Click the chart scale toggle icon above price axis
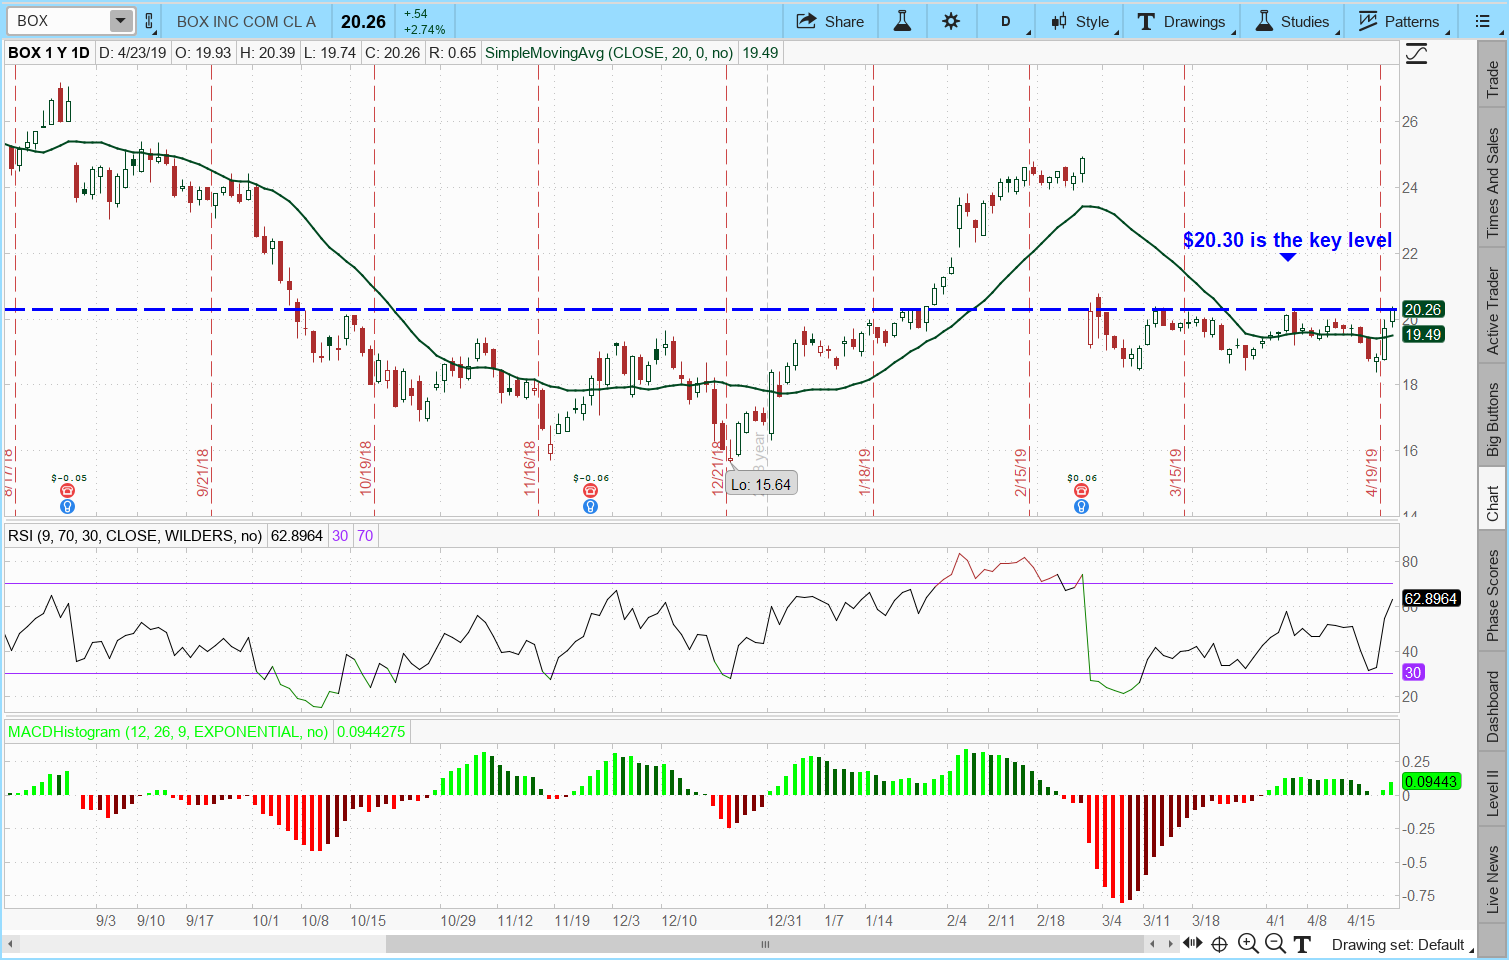1509x960 pixels. tap(1416, 54)
